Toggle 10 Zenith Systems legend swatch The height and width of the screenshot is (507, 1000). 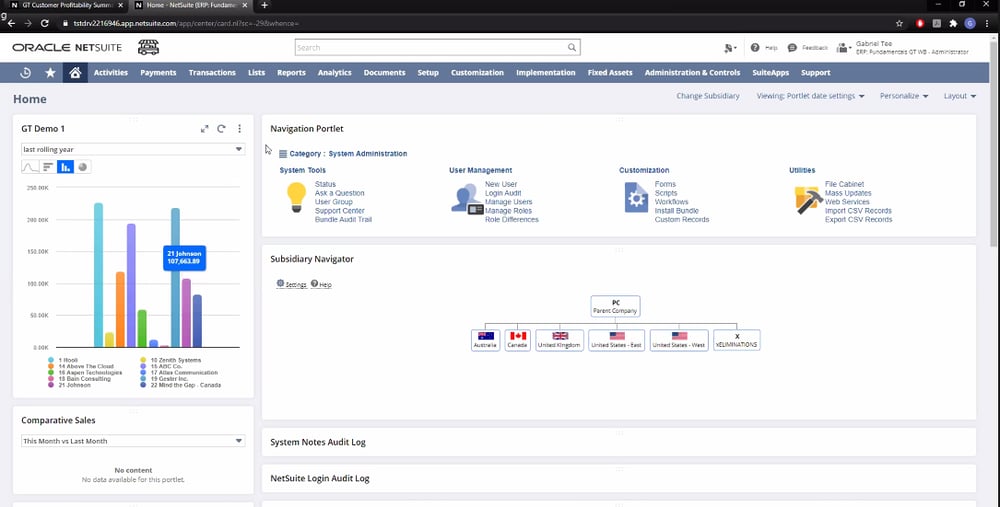143,360
